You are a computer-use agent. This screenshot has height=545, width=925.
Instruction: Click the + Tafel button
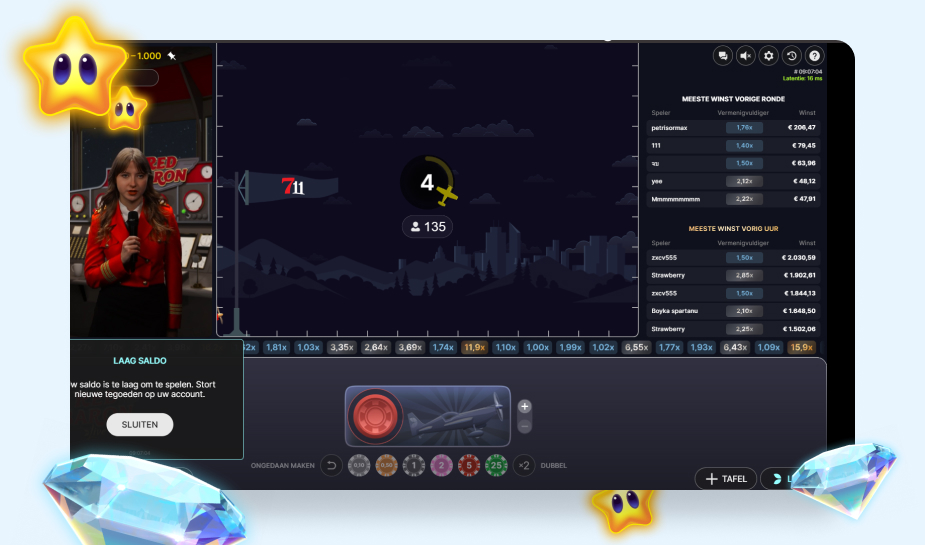click(x=726, y=479)
